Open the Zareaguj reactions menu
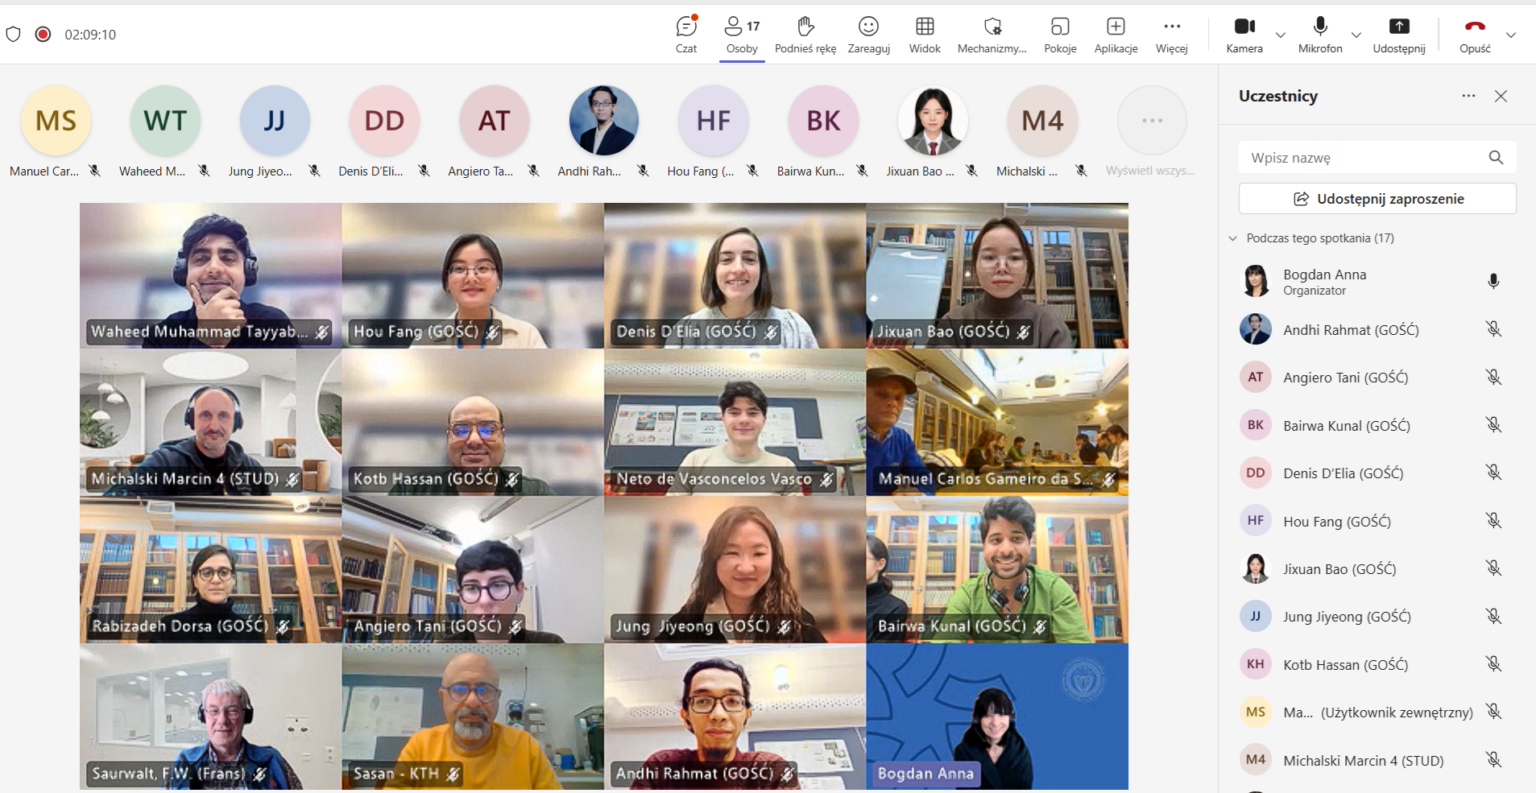Image resolution: width=1536 pixels, height=793 pixels. coord(868,34)
